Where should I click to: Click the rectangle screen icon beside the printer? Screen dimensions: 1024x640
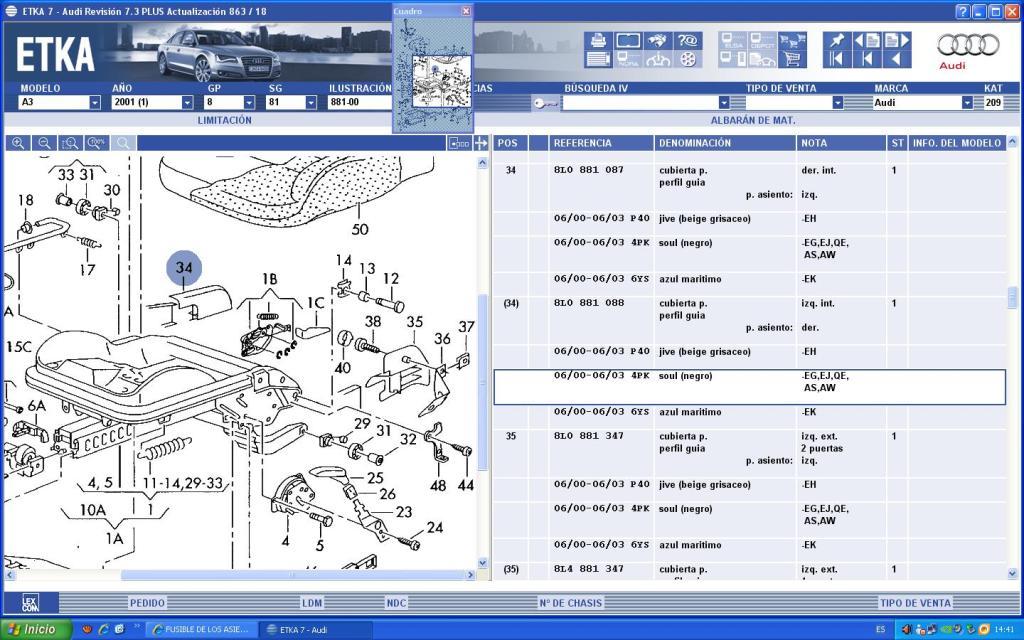[x=628, y=41]
